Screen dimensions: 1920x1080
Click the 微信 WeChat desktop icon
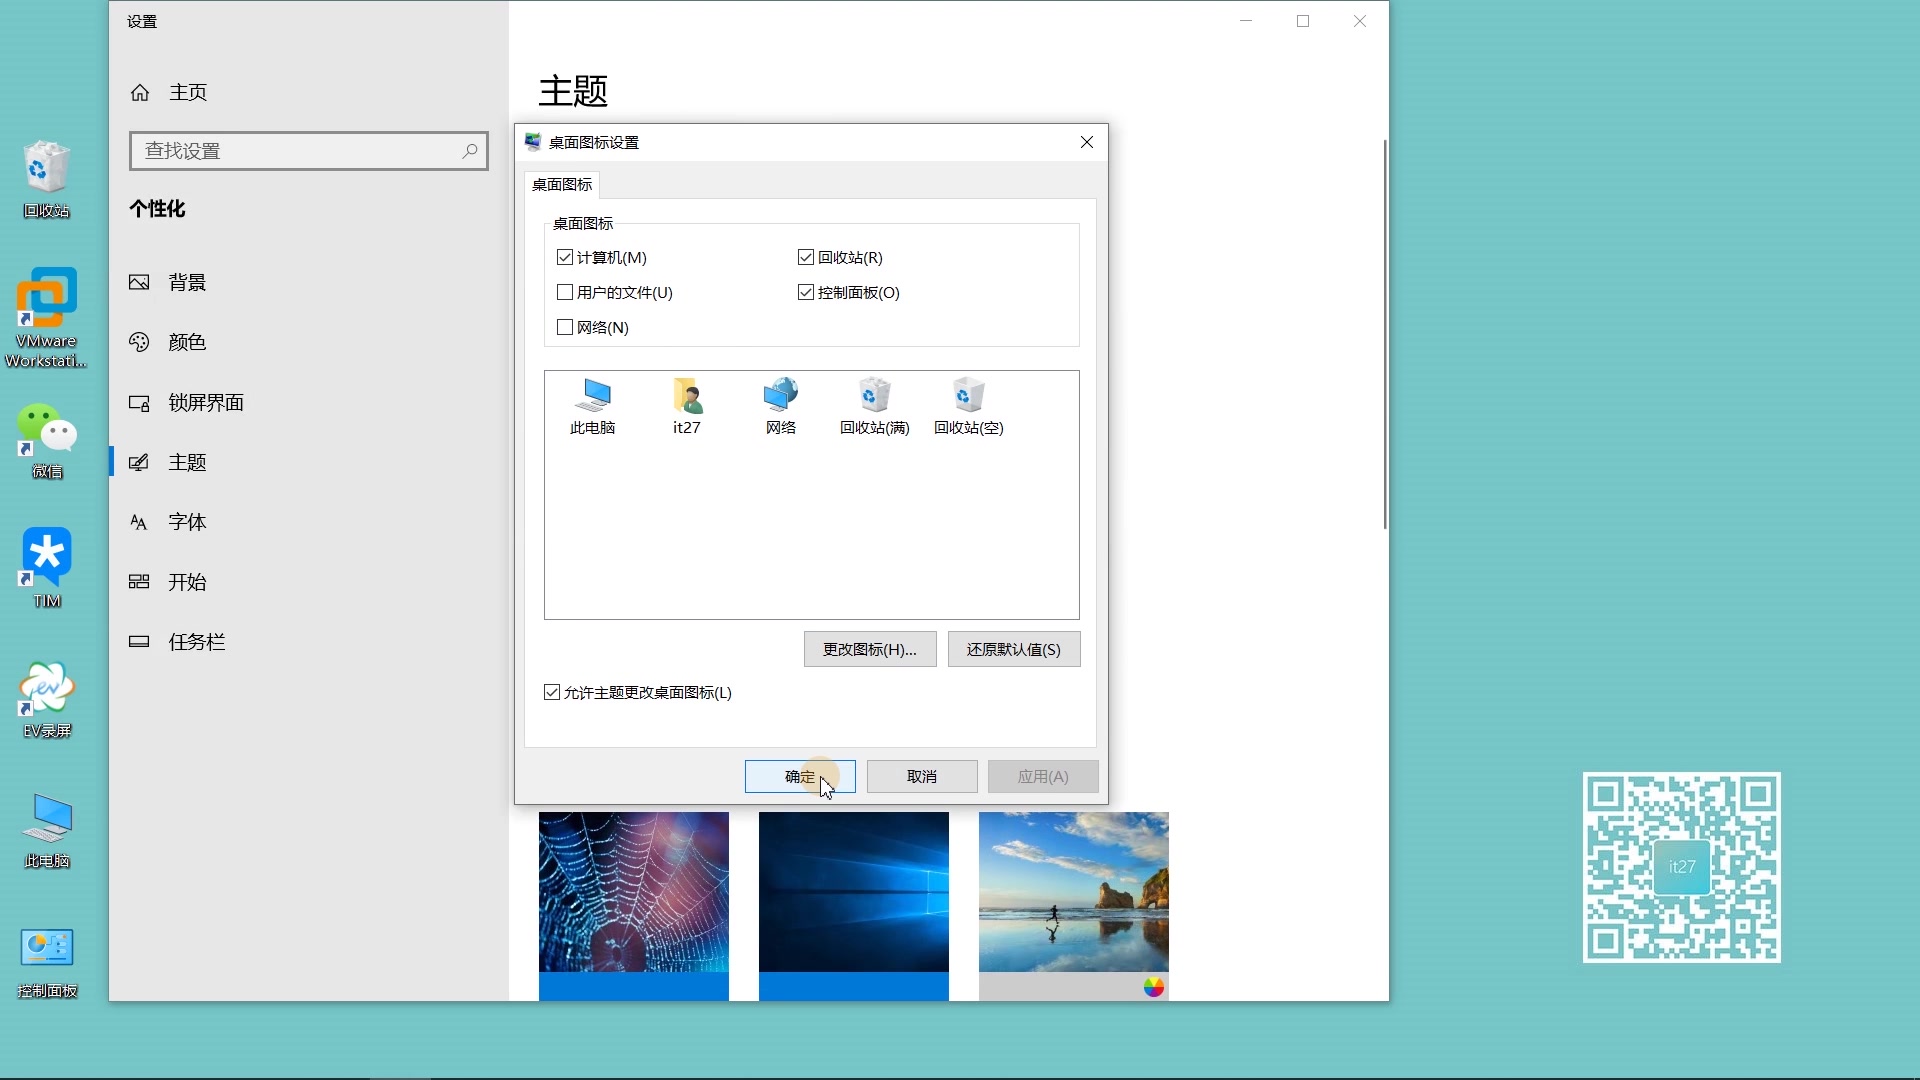[x=46, y=439]
